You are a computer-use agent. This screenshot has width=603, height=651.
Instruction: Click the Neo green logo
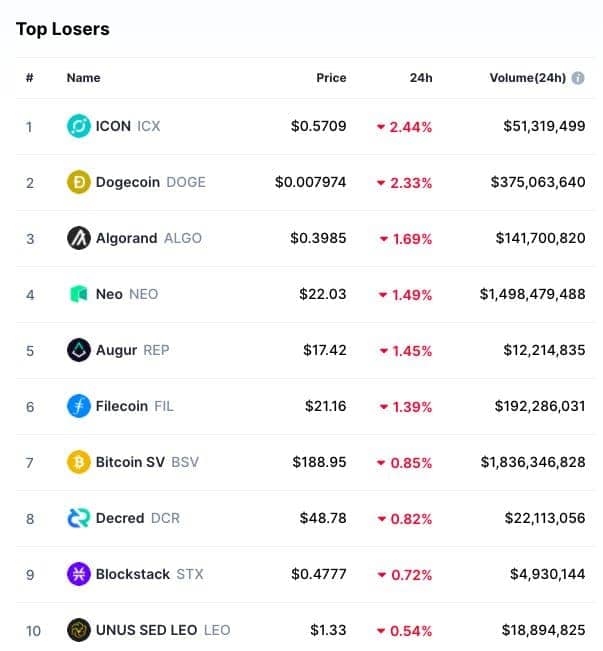pos(78,294)
